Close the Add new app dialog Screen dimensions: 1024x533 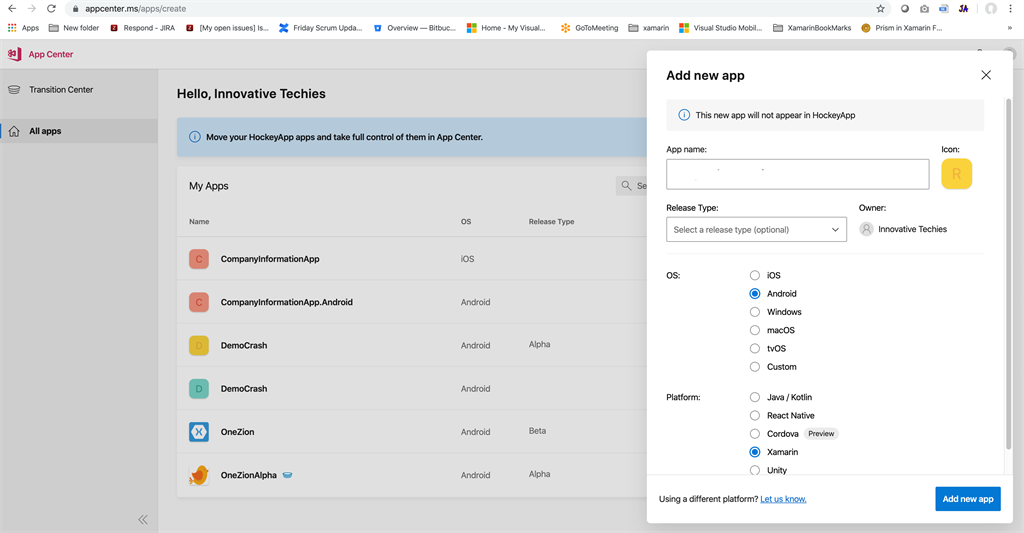point(985,75)
